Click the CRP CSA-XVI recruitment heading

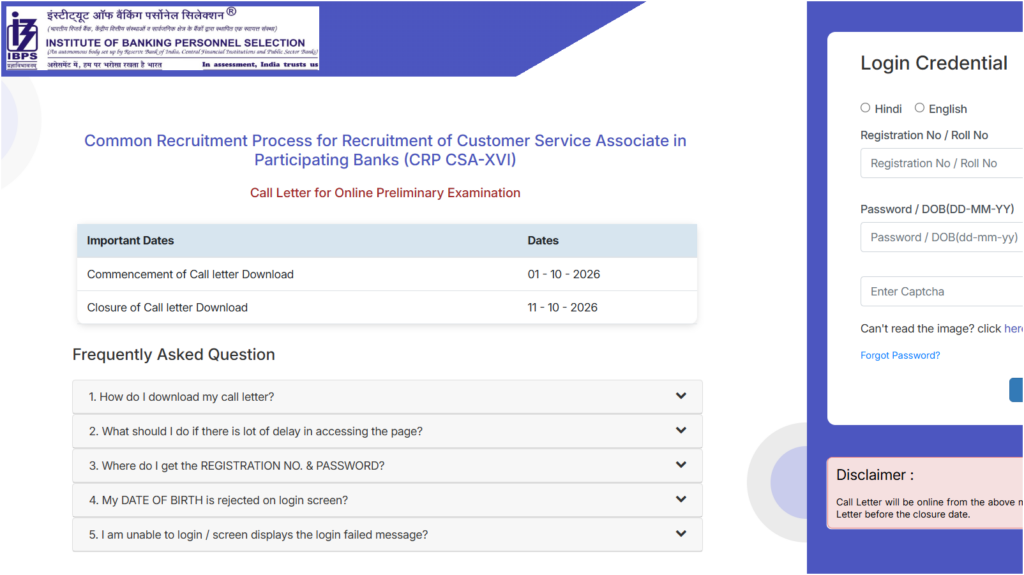pyautogui.click(x=385, y=150)
